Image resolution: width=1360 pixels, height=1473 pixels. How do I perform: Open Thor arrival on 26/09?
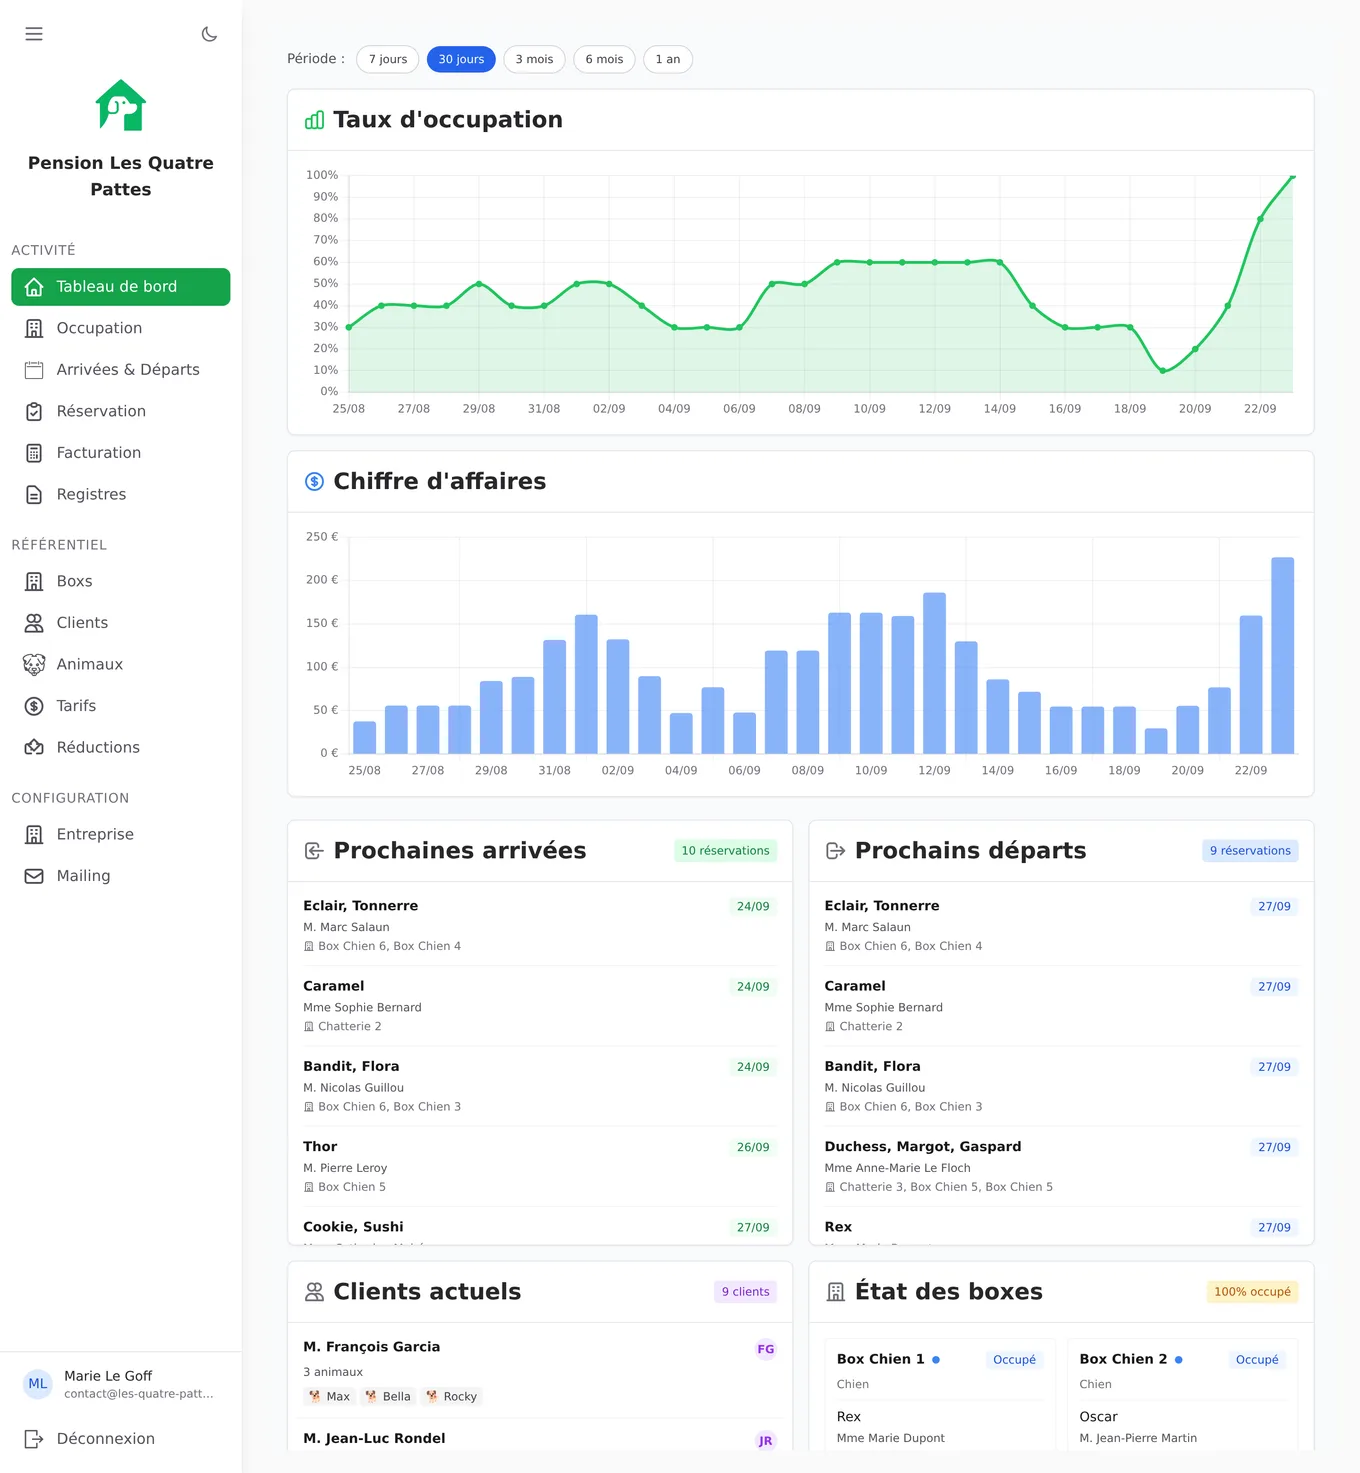click(540, 1166)
